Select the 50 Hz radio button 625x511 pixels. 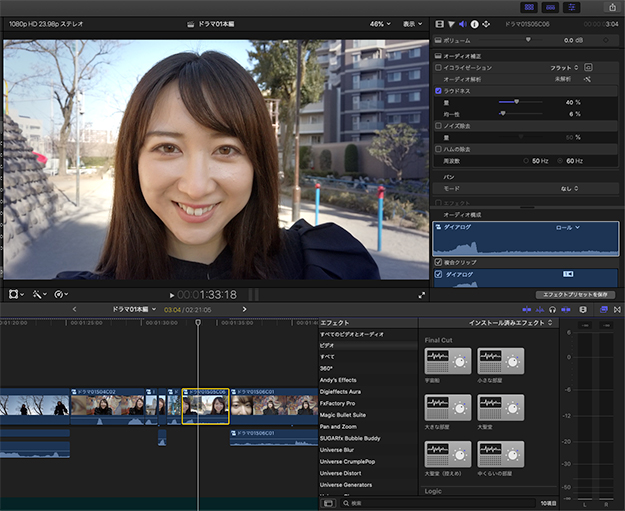coord(526,161)
